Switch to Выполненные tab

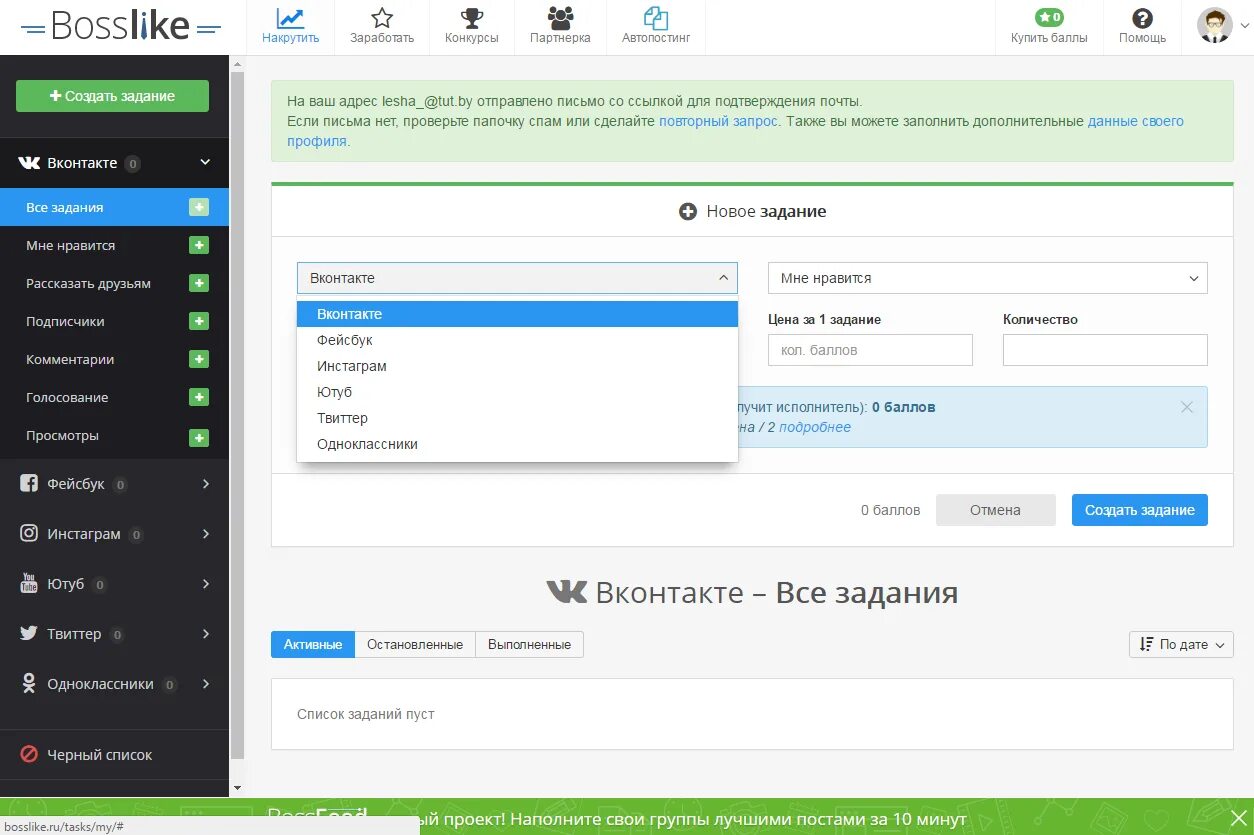(530, 644)
